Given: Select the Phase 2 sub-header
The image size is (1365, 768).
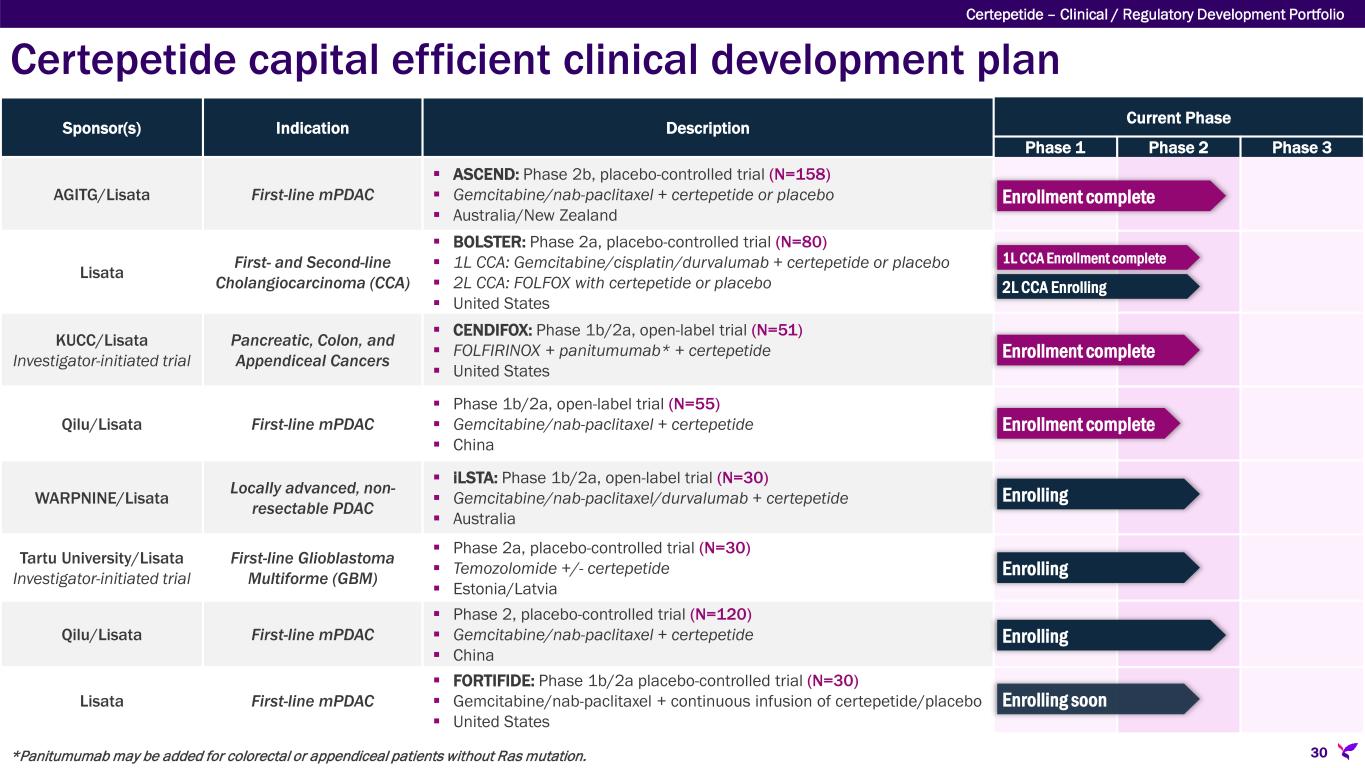Looking at the screenshot, I should click(x=1178, y=147).
